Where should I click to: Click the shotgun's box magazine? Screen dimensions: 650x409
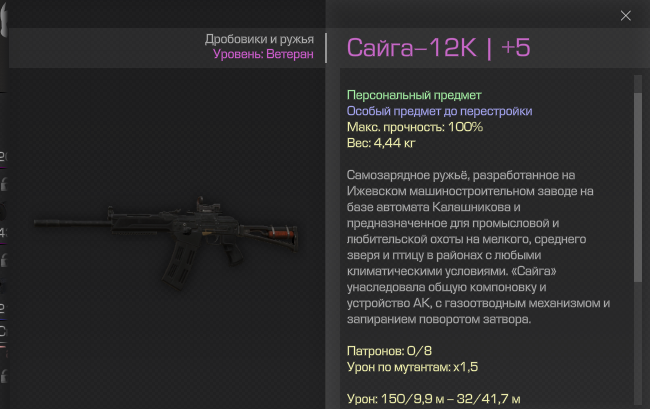pos(179,265)
